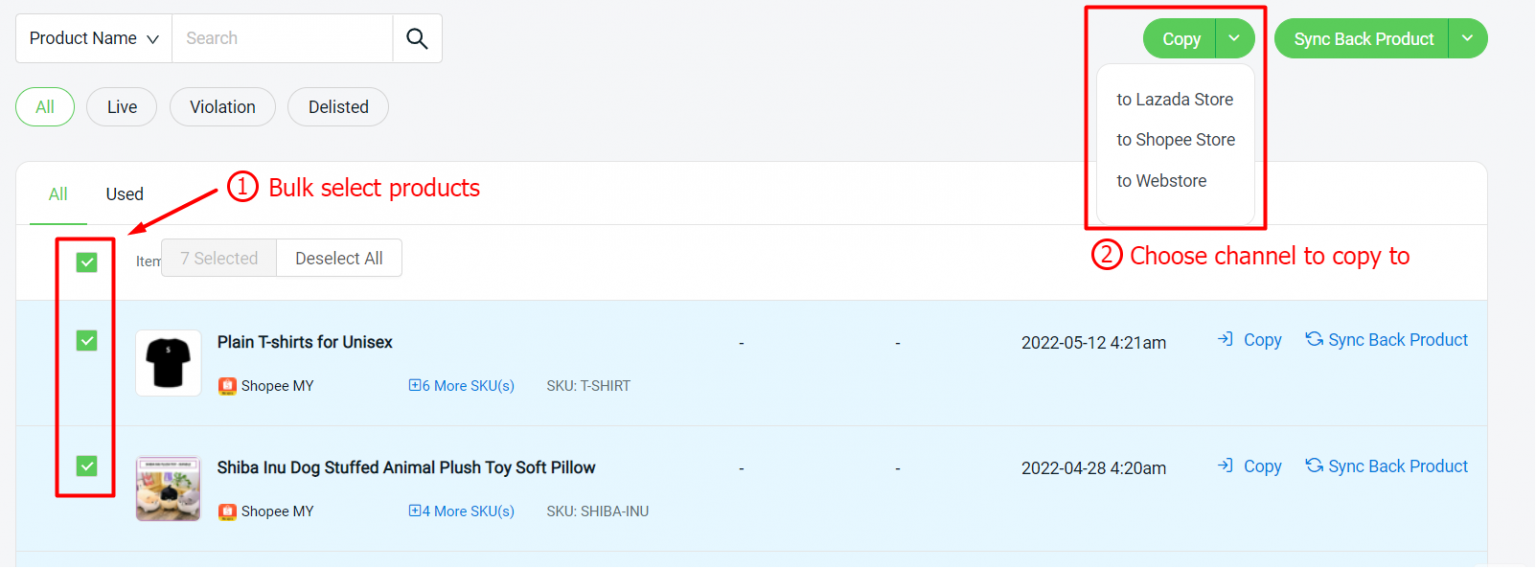Click the date '2022-05-12 4:21am'

pos(1094,342)
